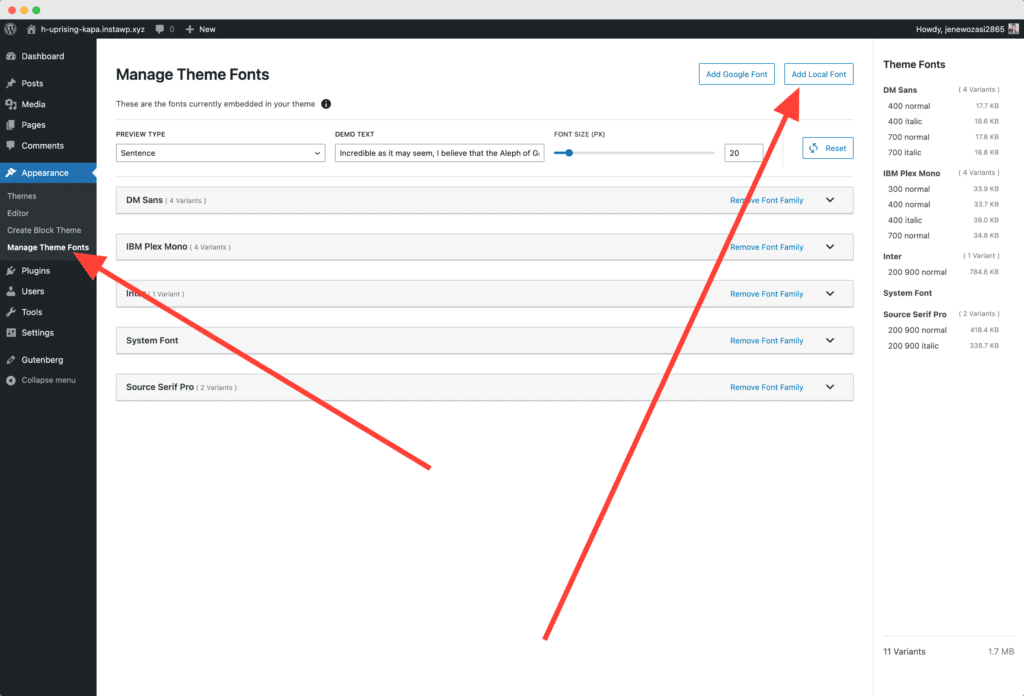
Task: Collapse the admin menu with the arrow icon
Action: [10, 381]
